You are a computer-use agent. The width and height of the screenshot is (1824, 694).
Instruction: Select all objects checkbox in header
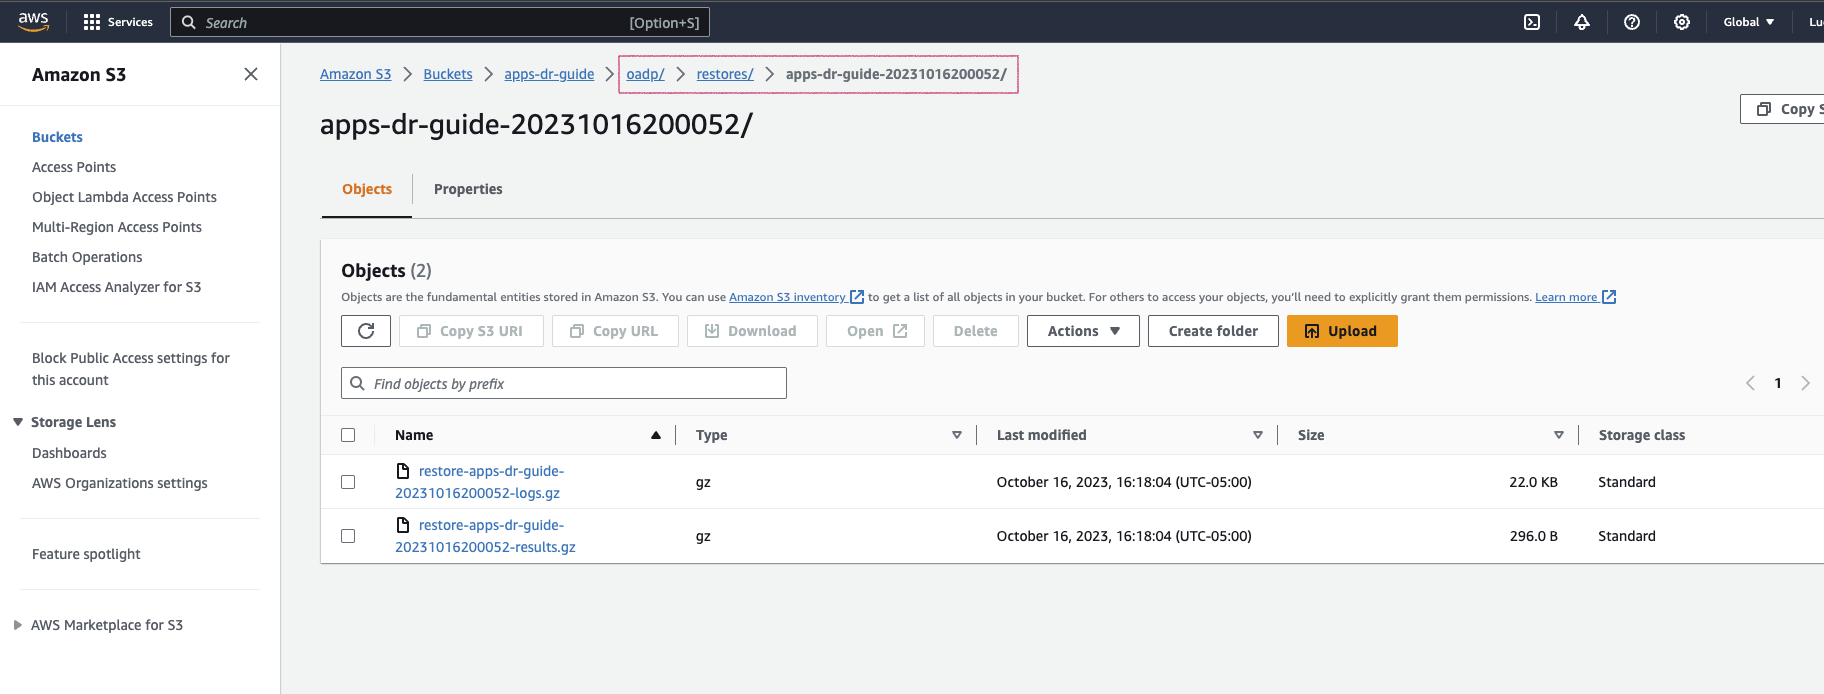click(x=348, y=435)
